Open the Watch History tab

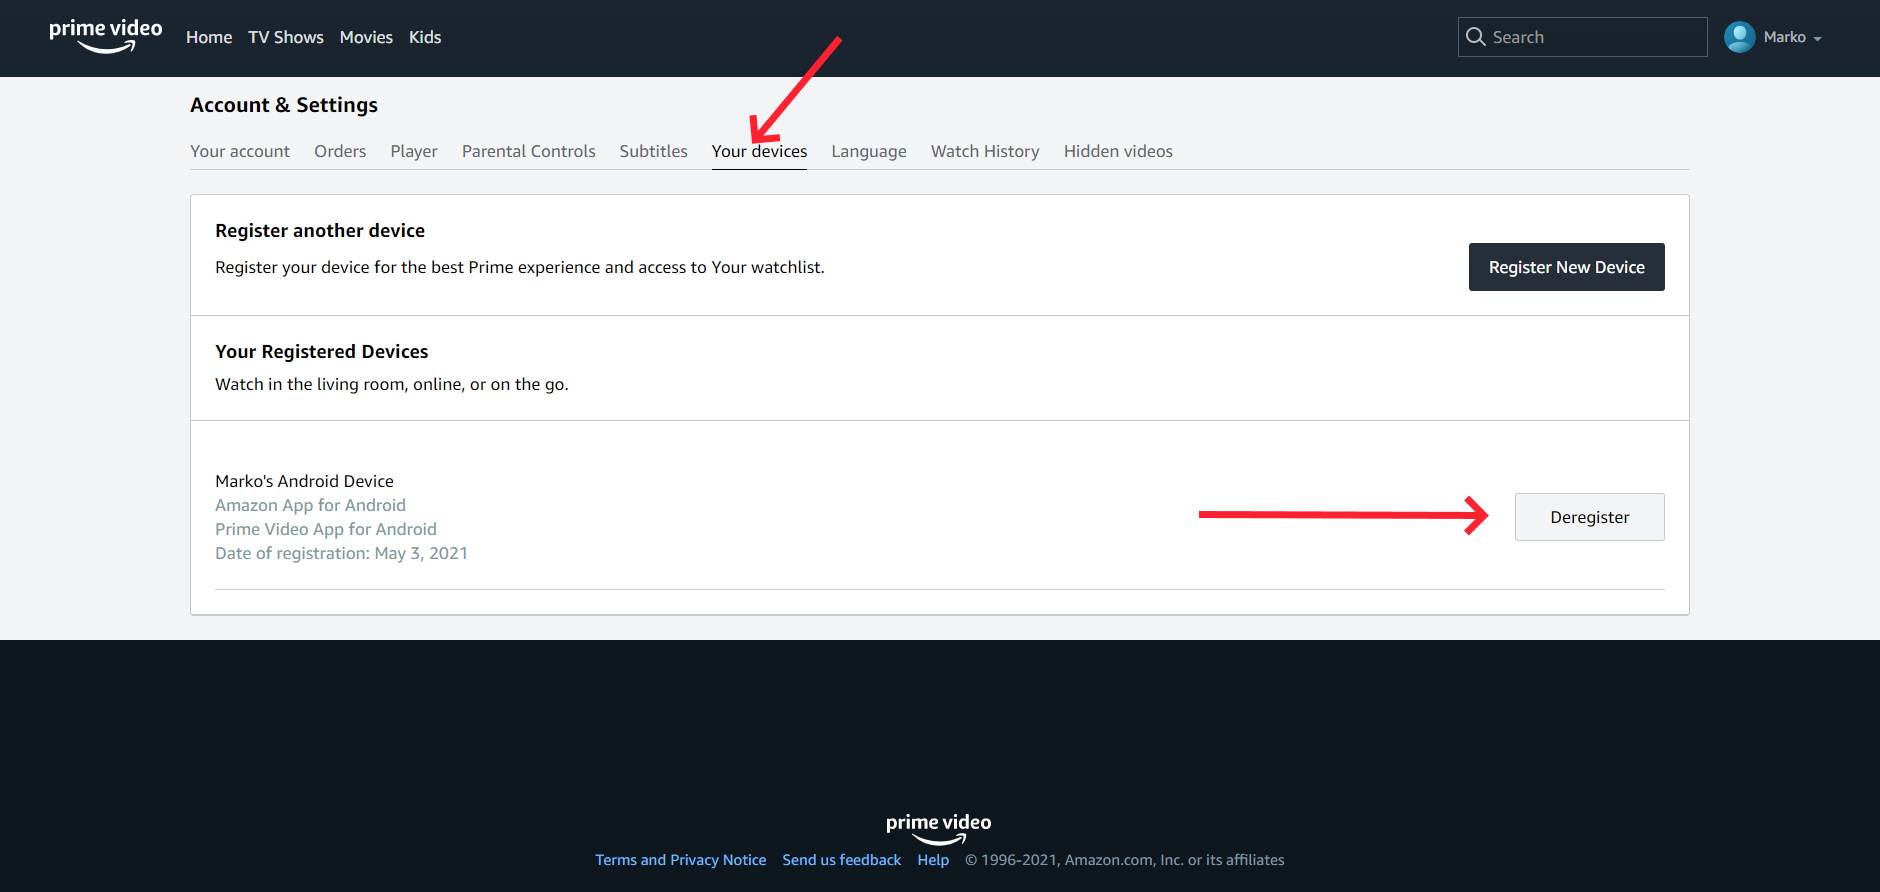985,151
